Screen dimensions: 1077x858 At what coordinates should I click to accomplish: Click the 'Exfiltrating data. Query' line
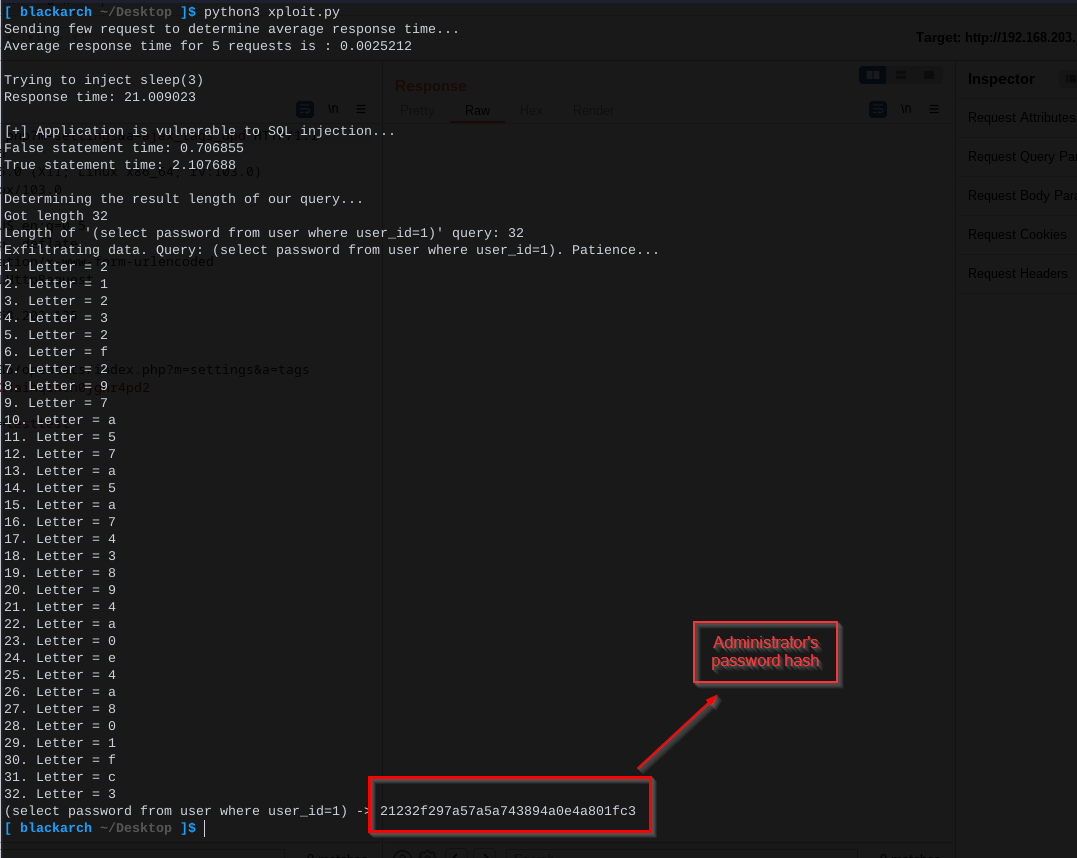(x=331, y=250)
